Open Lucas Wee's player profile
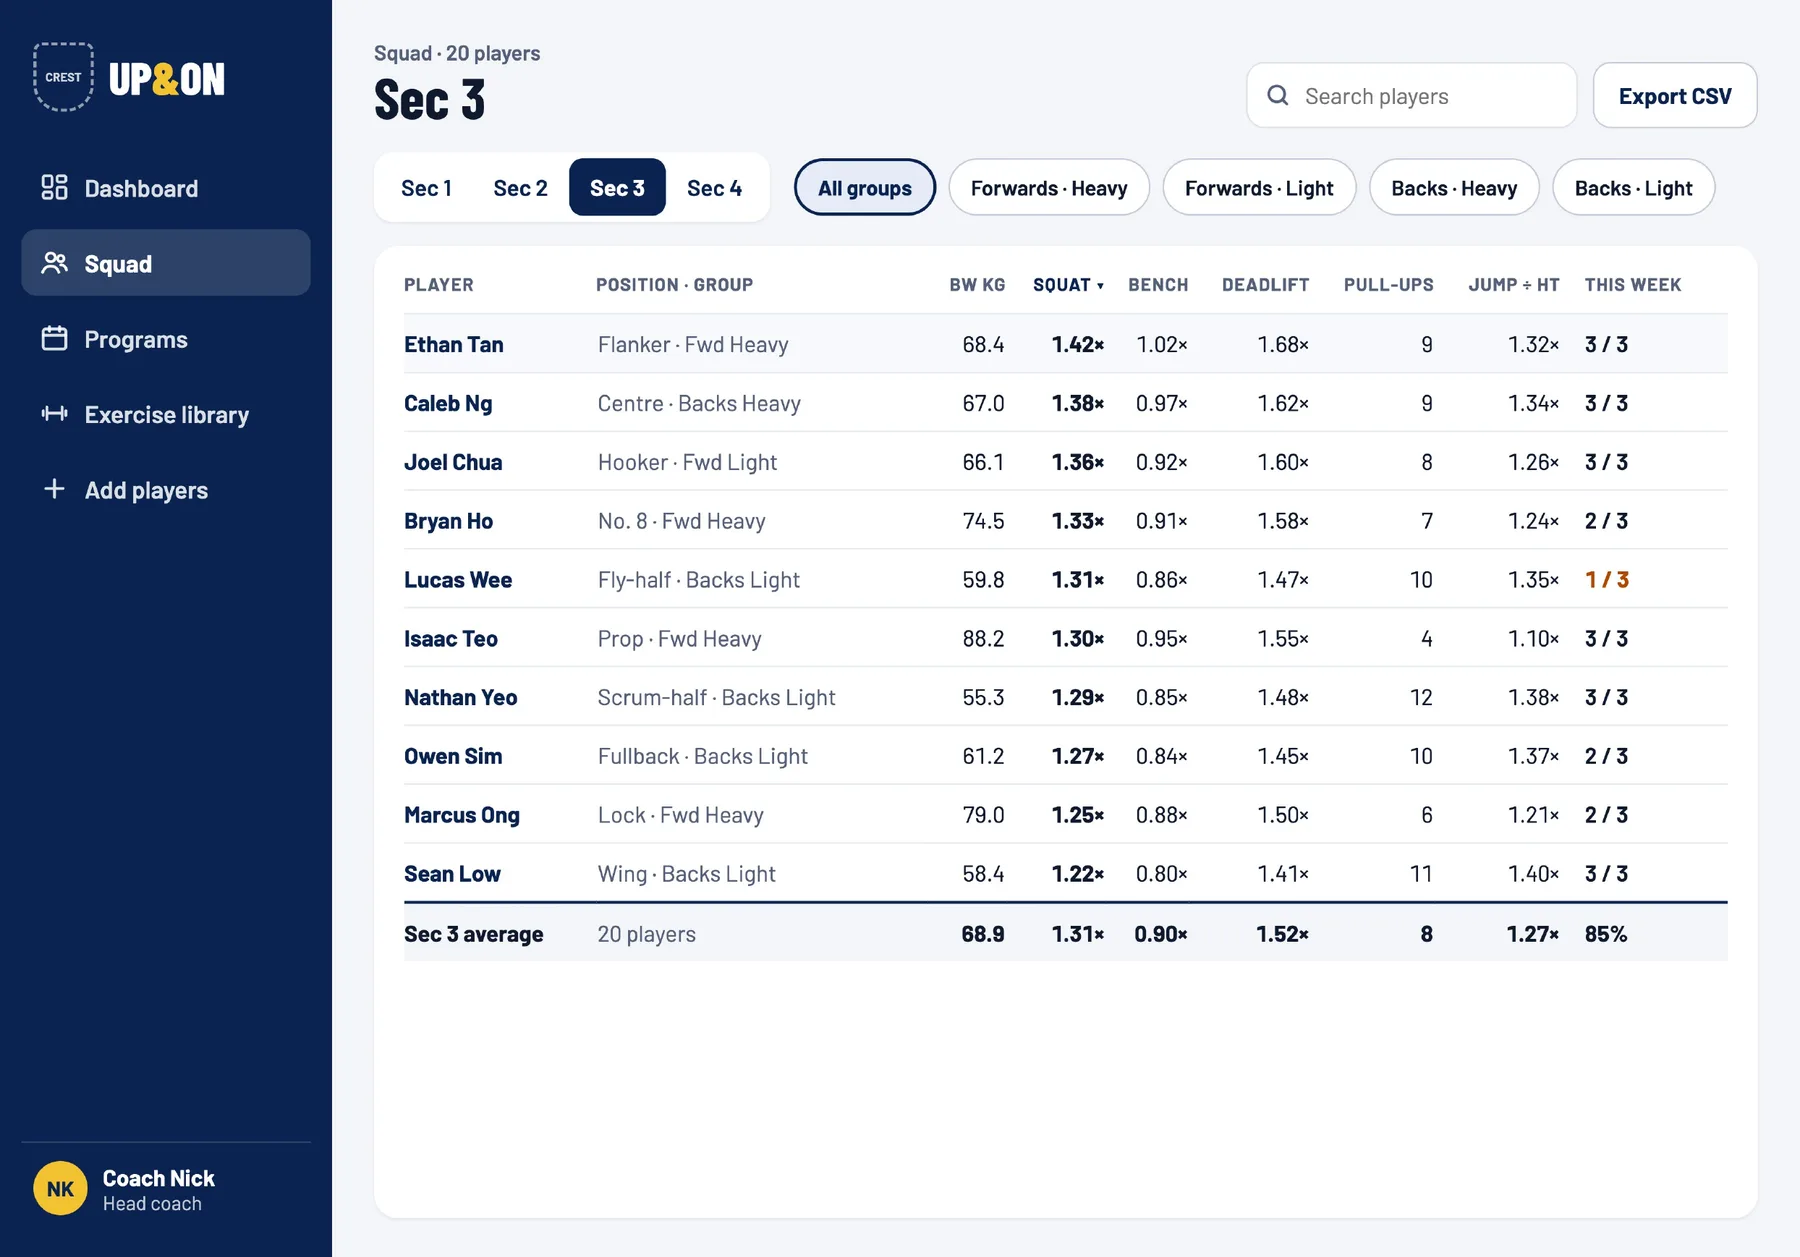 pyautogui.click(x=458, y=580)
